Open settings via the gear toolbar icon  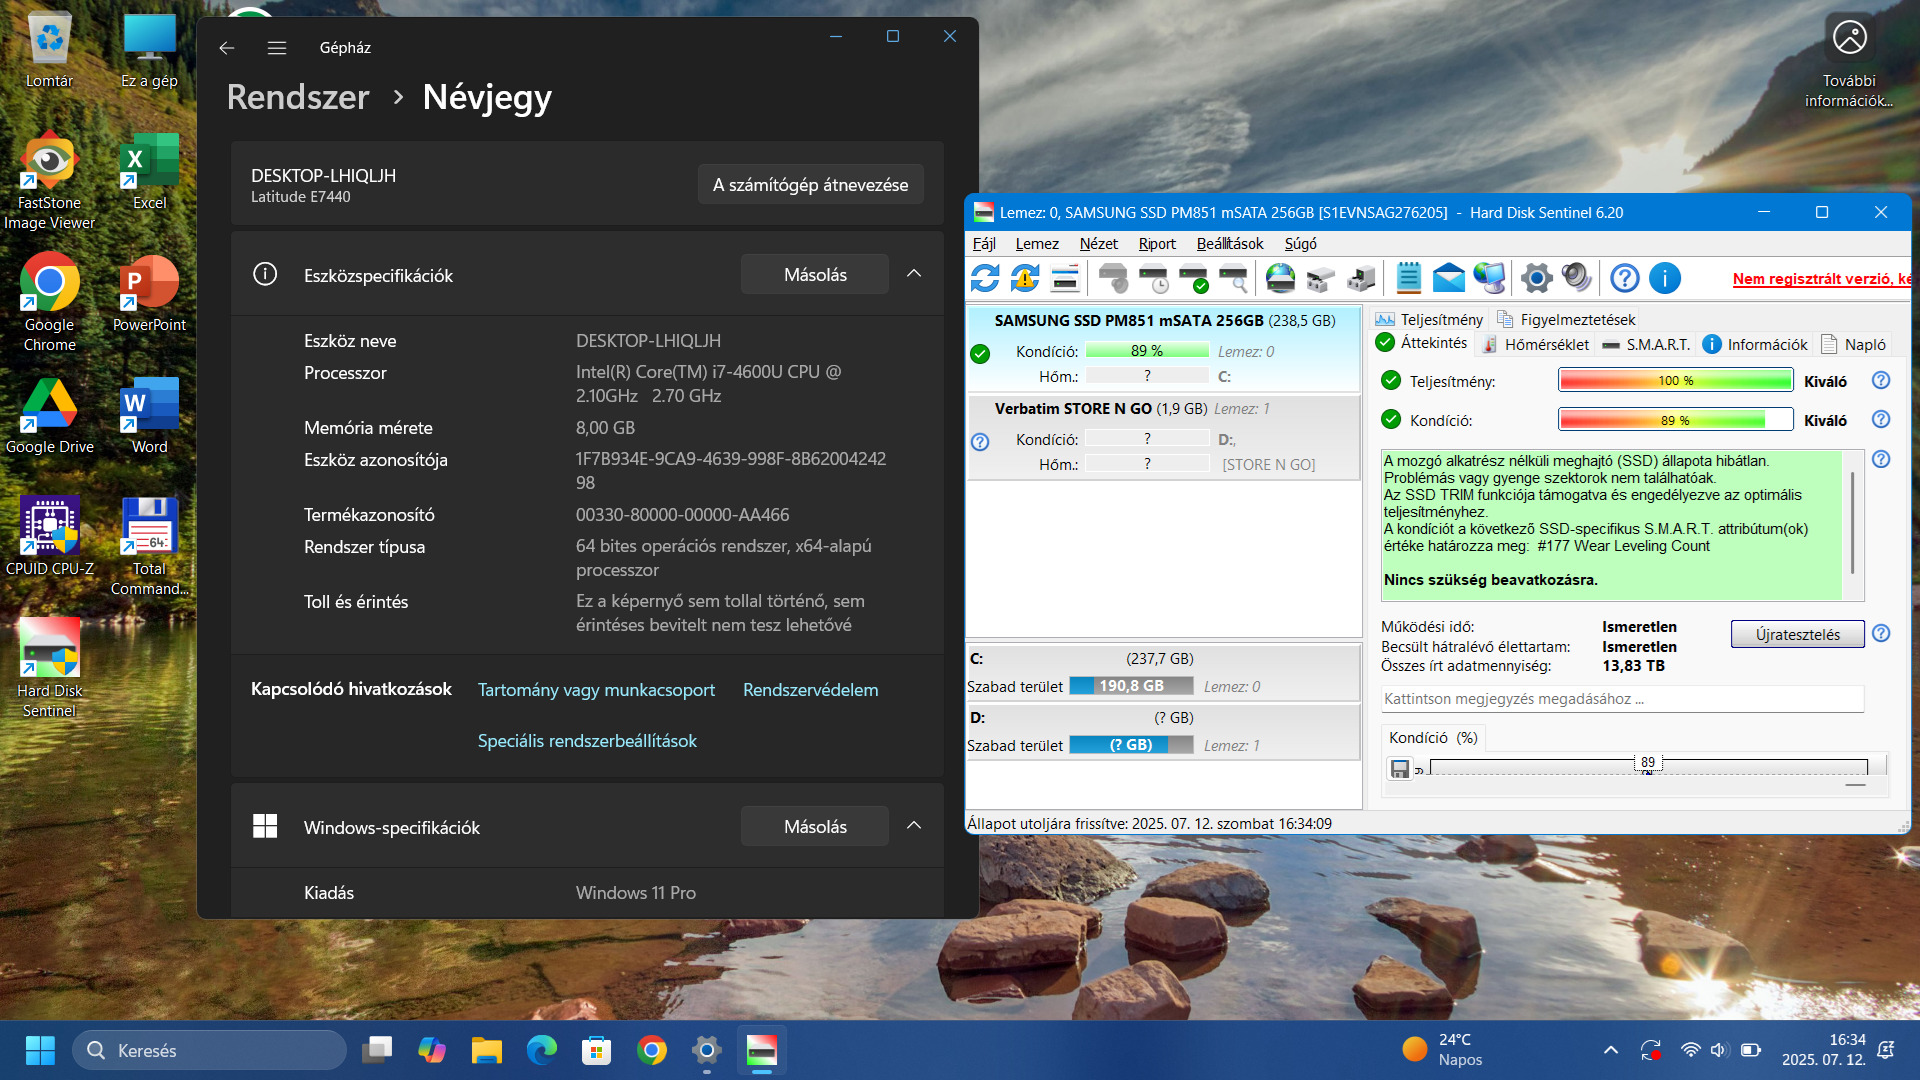(x=1536, y=278)
